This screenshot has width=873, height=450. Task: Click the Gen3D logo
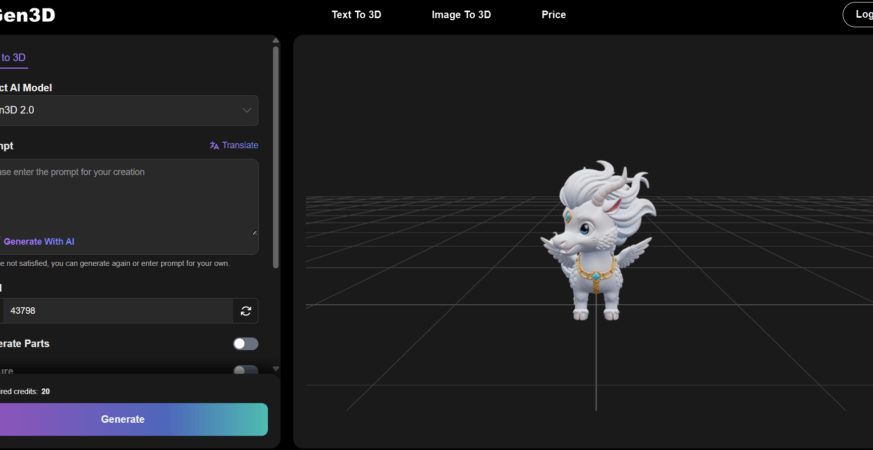[x=27, y=15]
